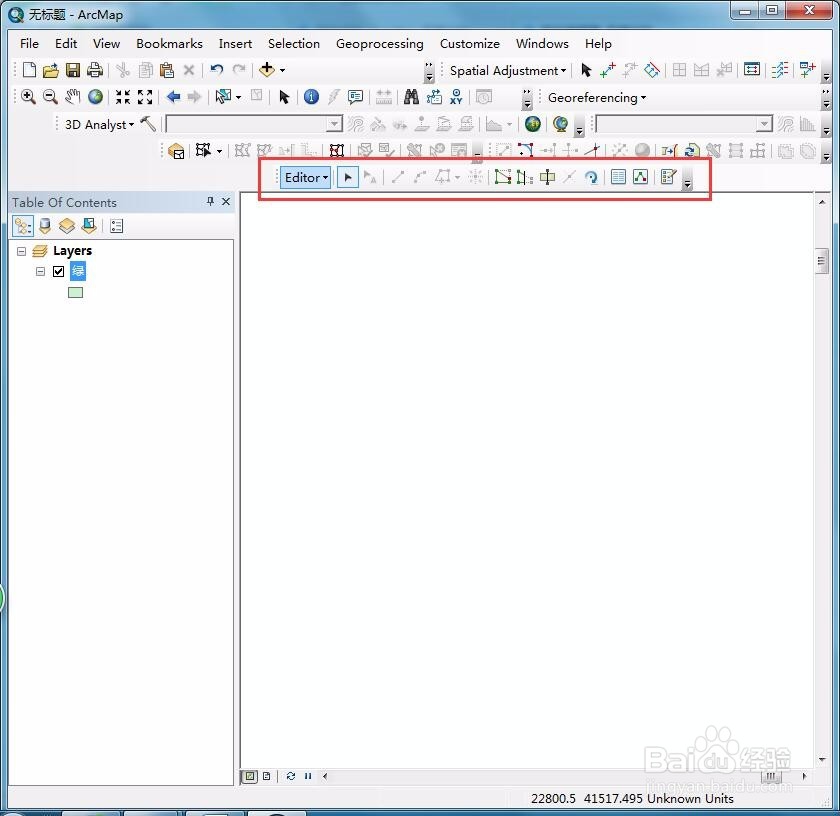
Task: Select the Zoom In tool
Action: pos(28,96)
